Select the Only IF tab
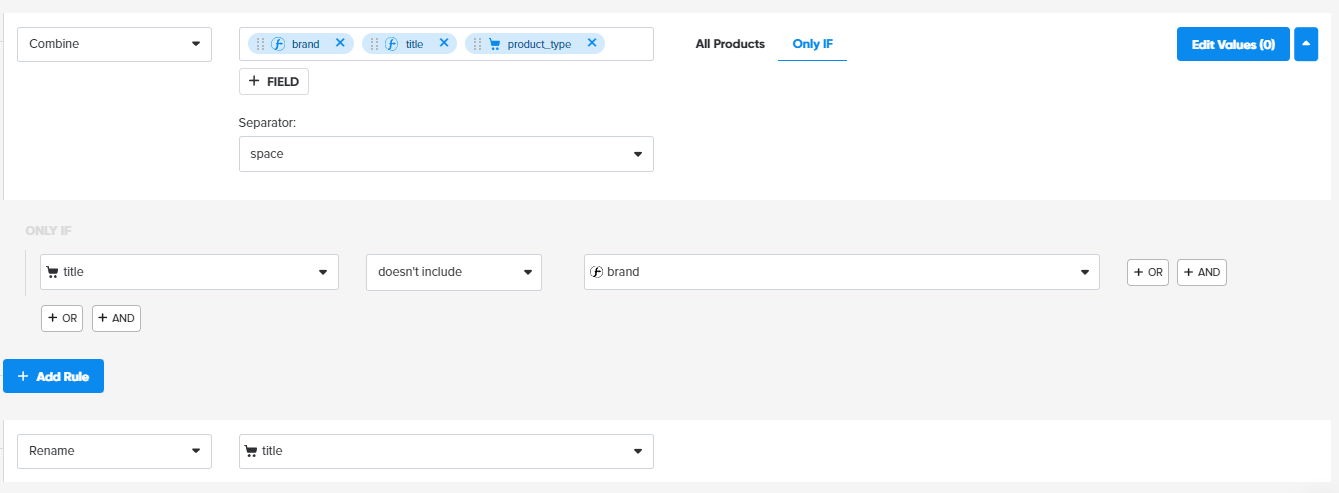The image size is (1339, 493). 812,44
